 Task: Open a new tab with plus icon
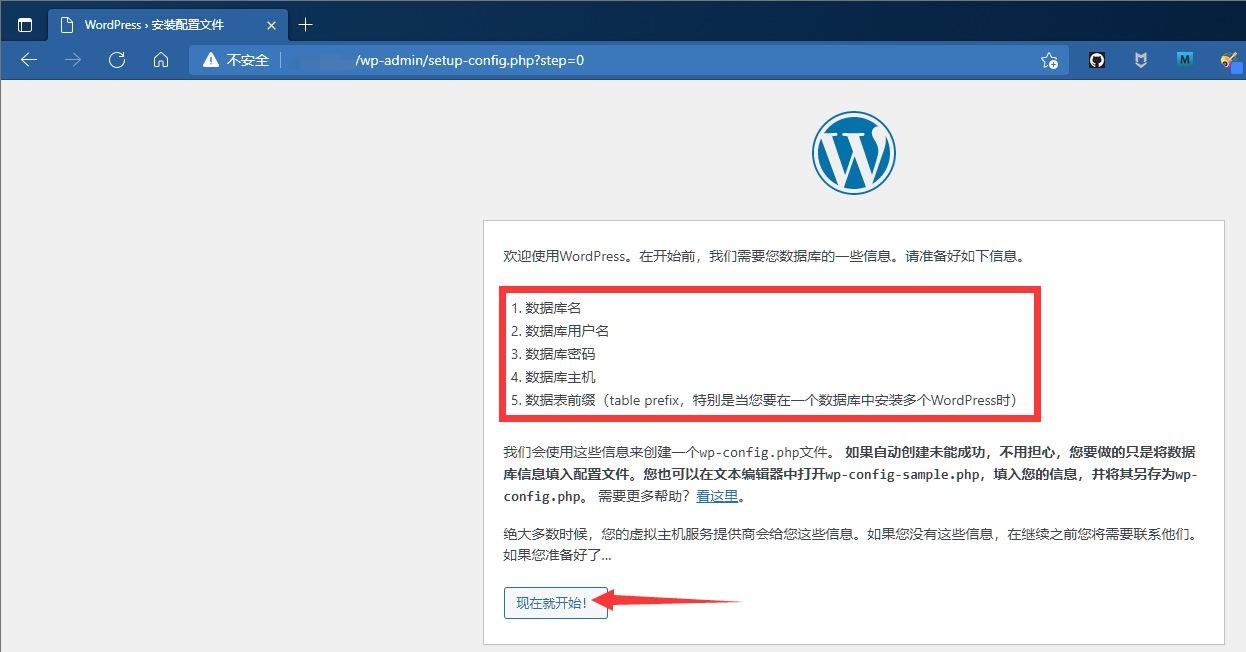(306, 25)
